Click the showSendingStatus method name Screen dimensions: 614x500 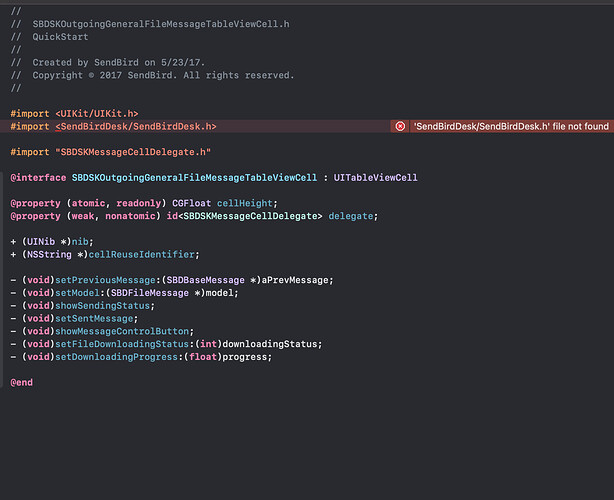click(103, 306)
